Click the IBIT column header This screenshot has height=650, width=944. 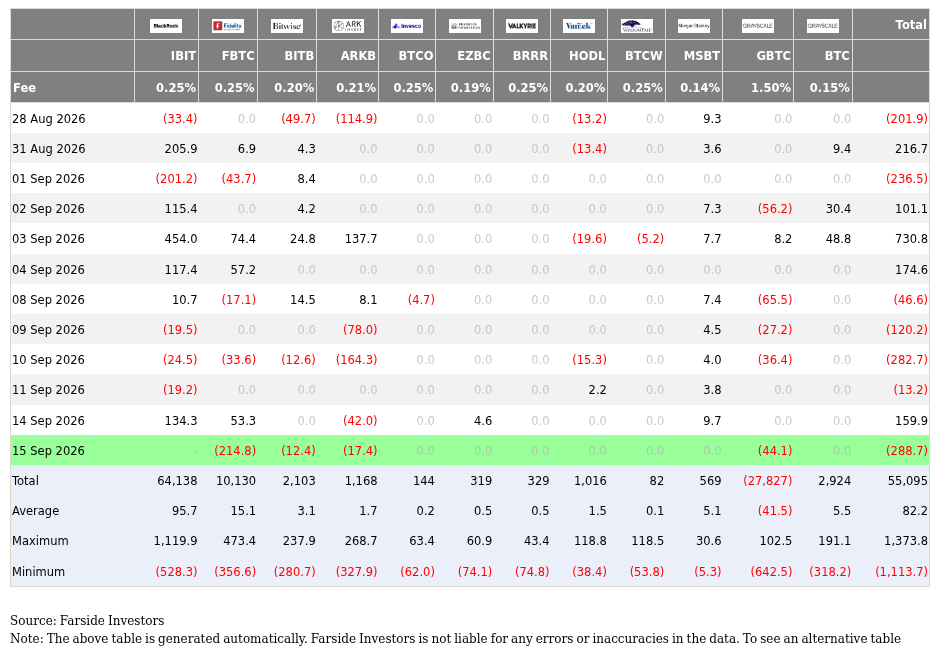click(183, 56)
